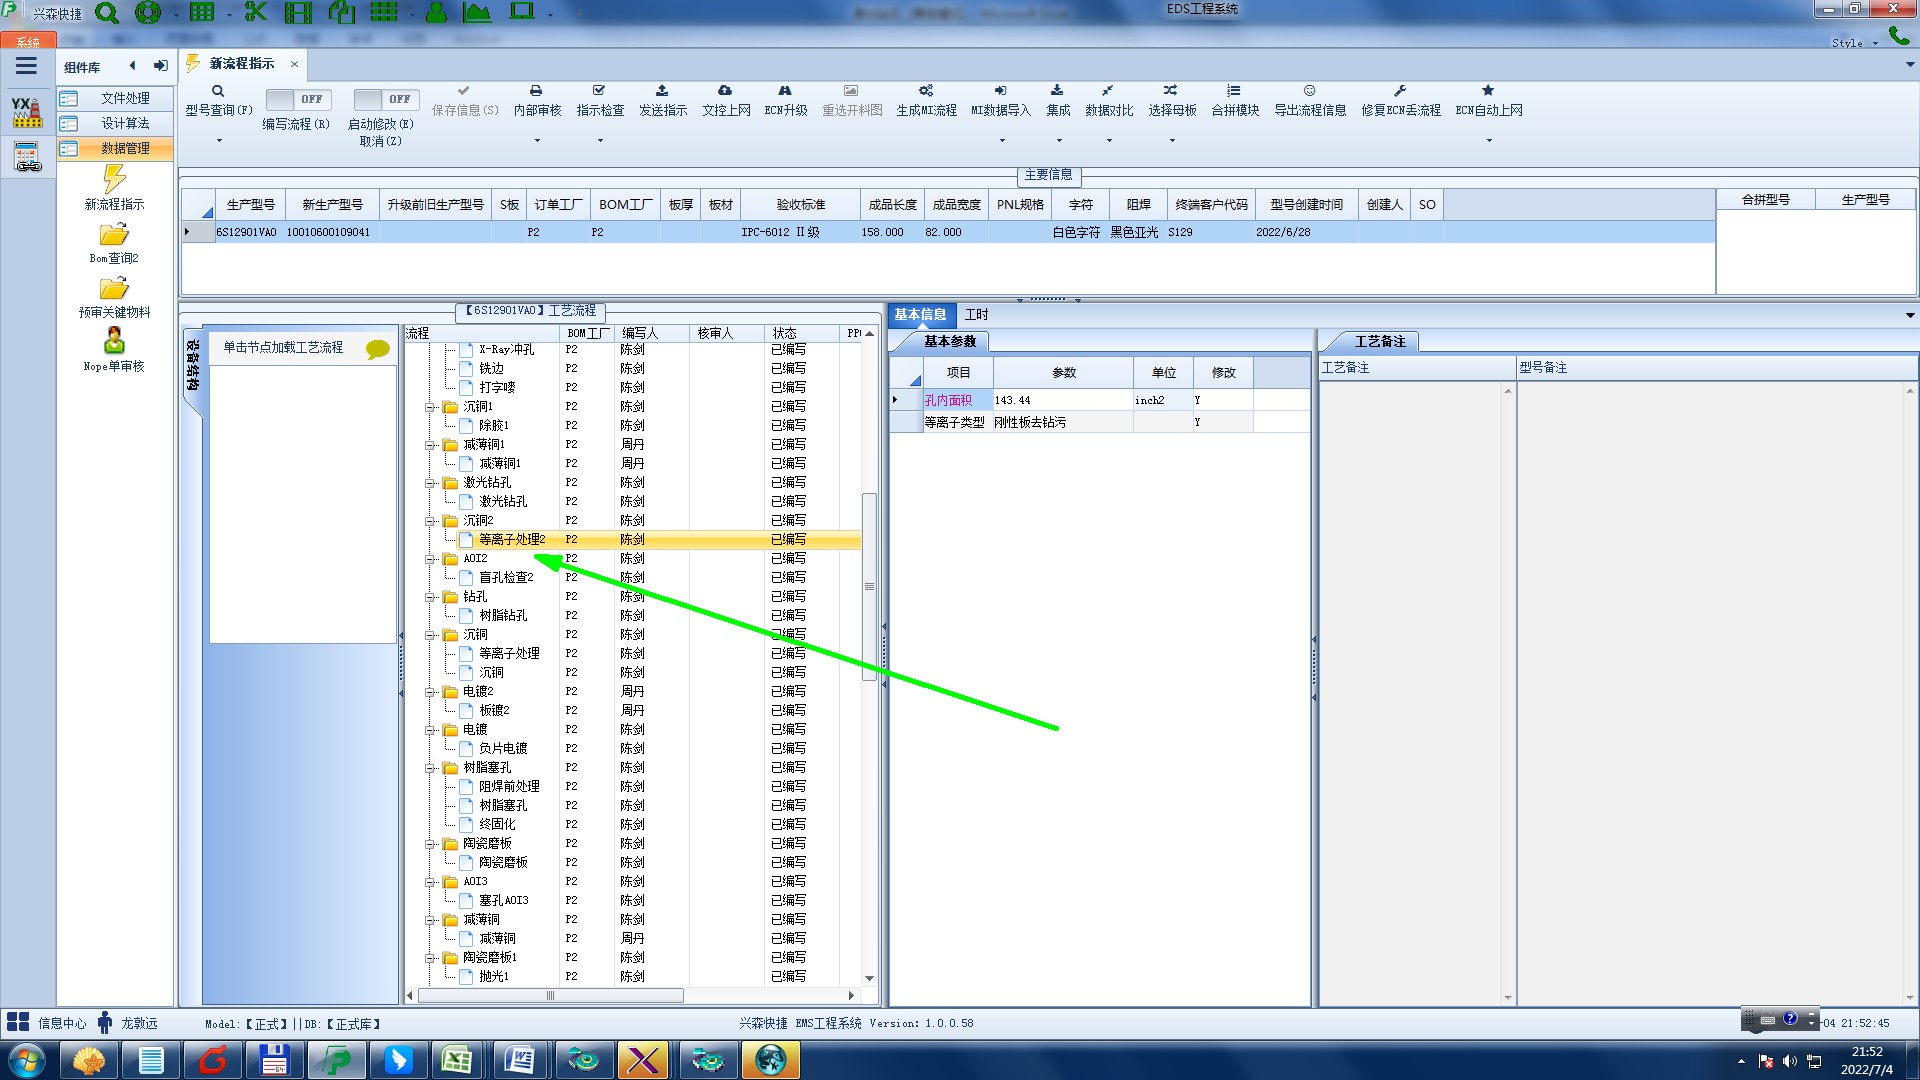
Task: Click the 发送指示 toolbar icon
Action: pos(662,91)
